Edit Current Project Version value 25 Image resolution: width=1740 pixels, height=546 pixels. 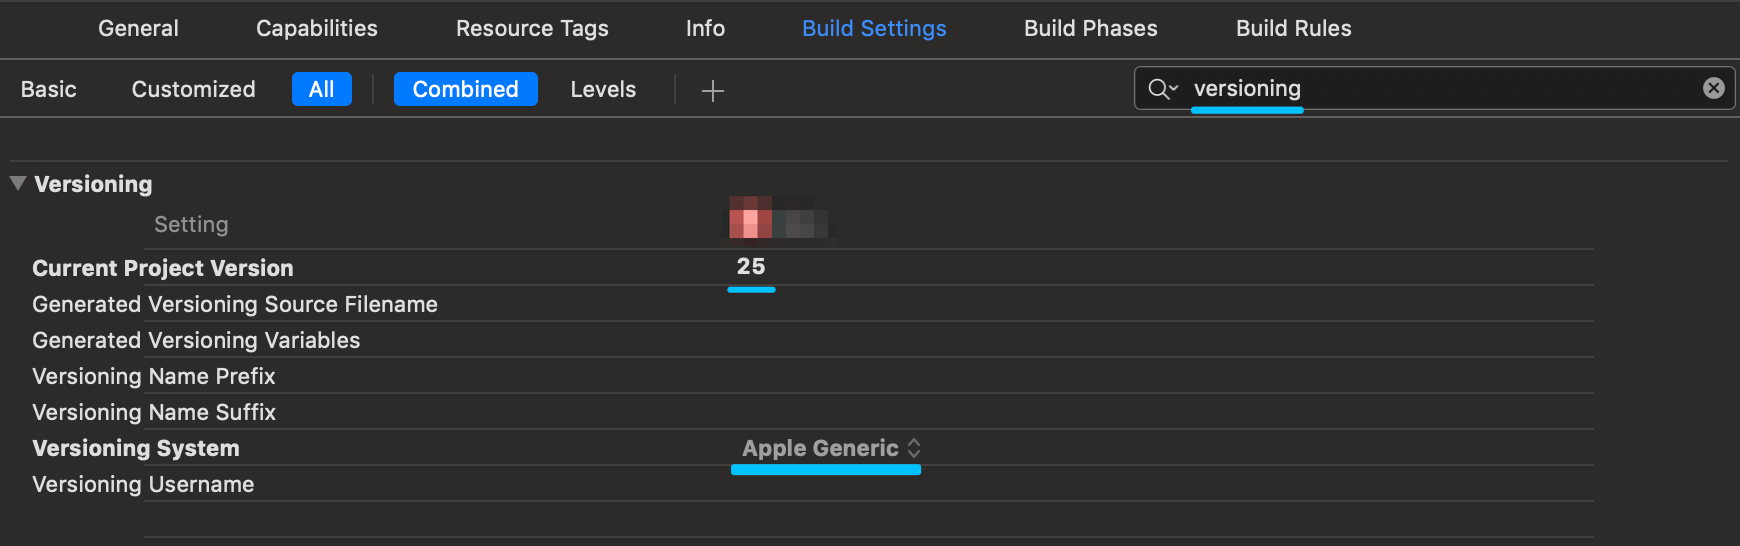pos(751,266)
